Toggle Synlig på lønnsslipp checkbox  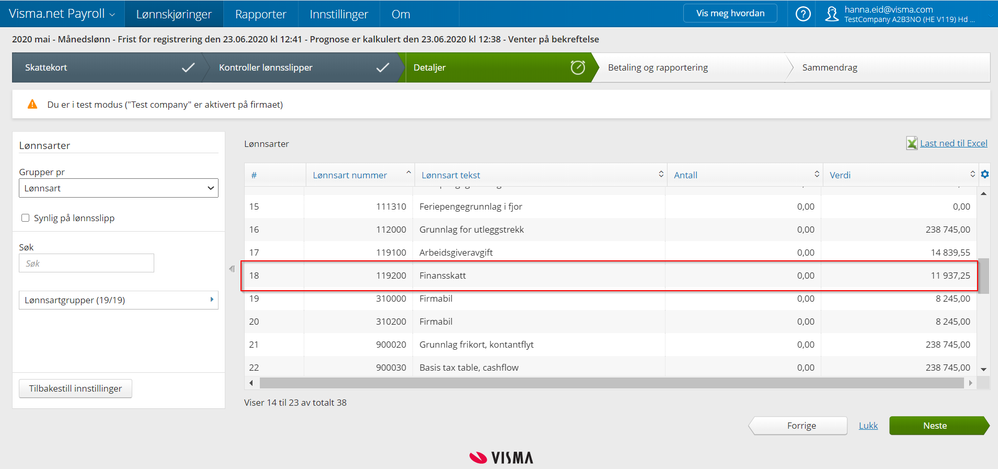(x=25, y=218)
